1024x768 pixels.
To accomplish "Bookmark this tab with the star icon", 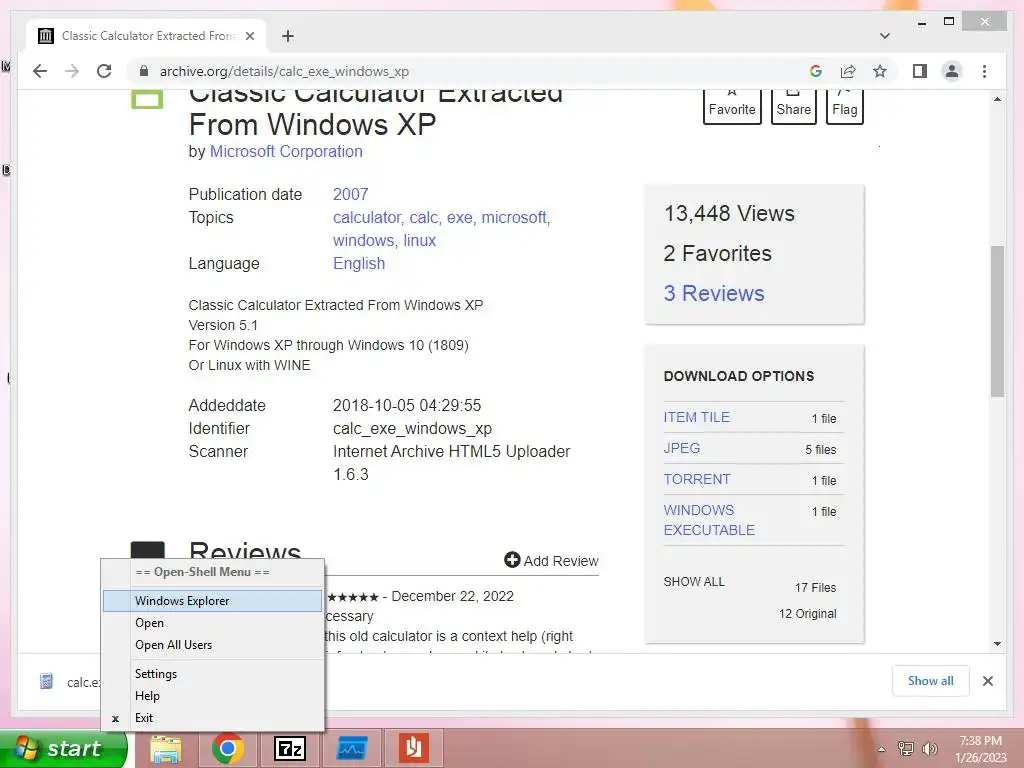I will 880,71.
